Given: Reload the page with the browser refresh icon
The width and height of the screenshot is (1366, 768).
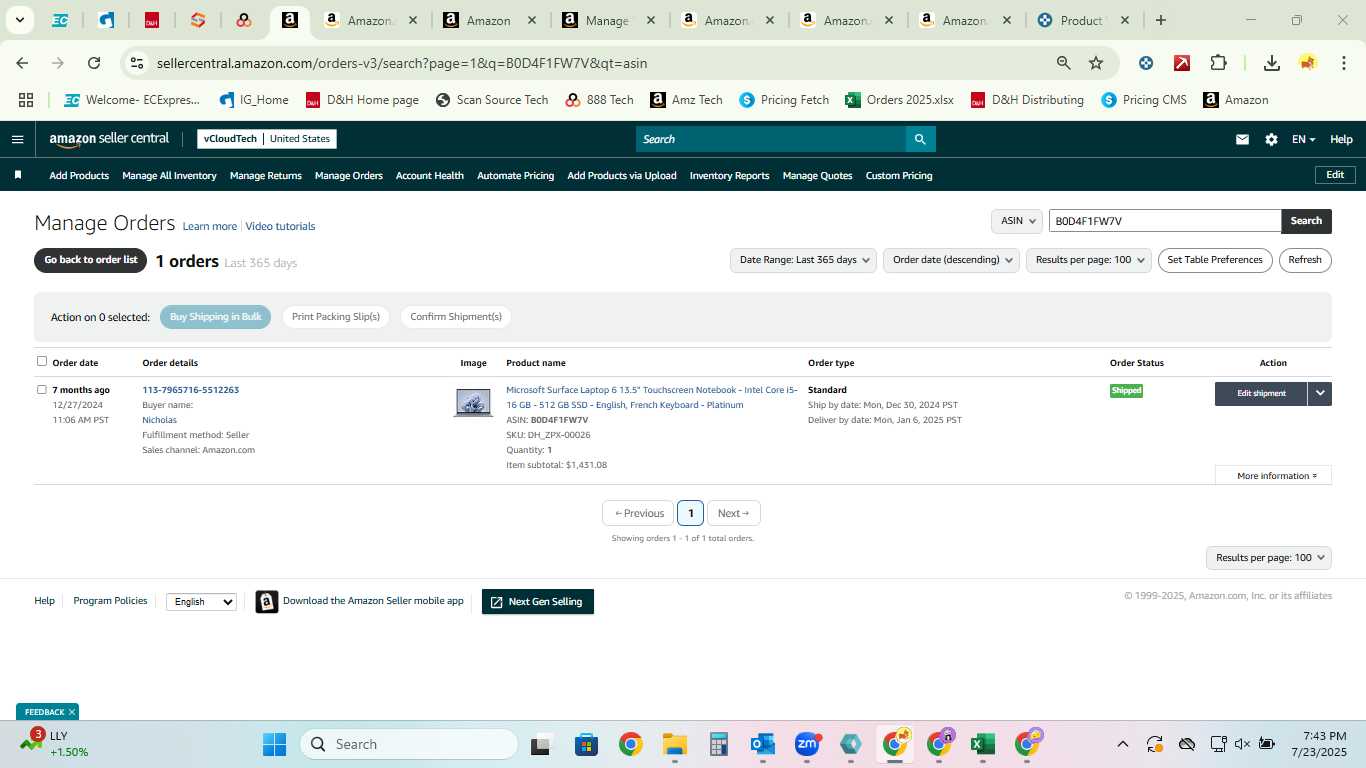Looking at the screenshot, I should pos(94,63).
